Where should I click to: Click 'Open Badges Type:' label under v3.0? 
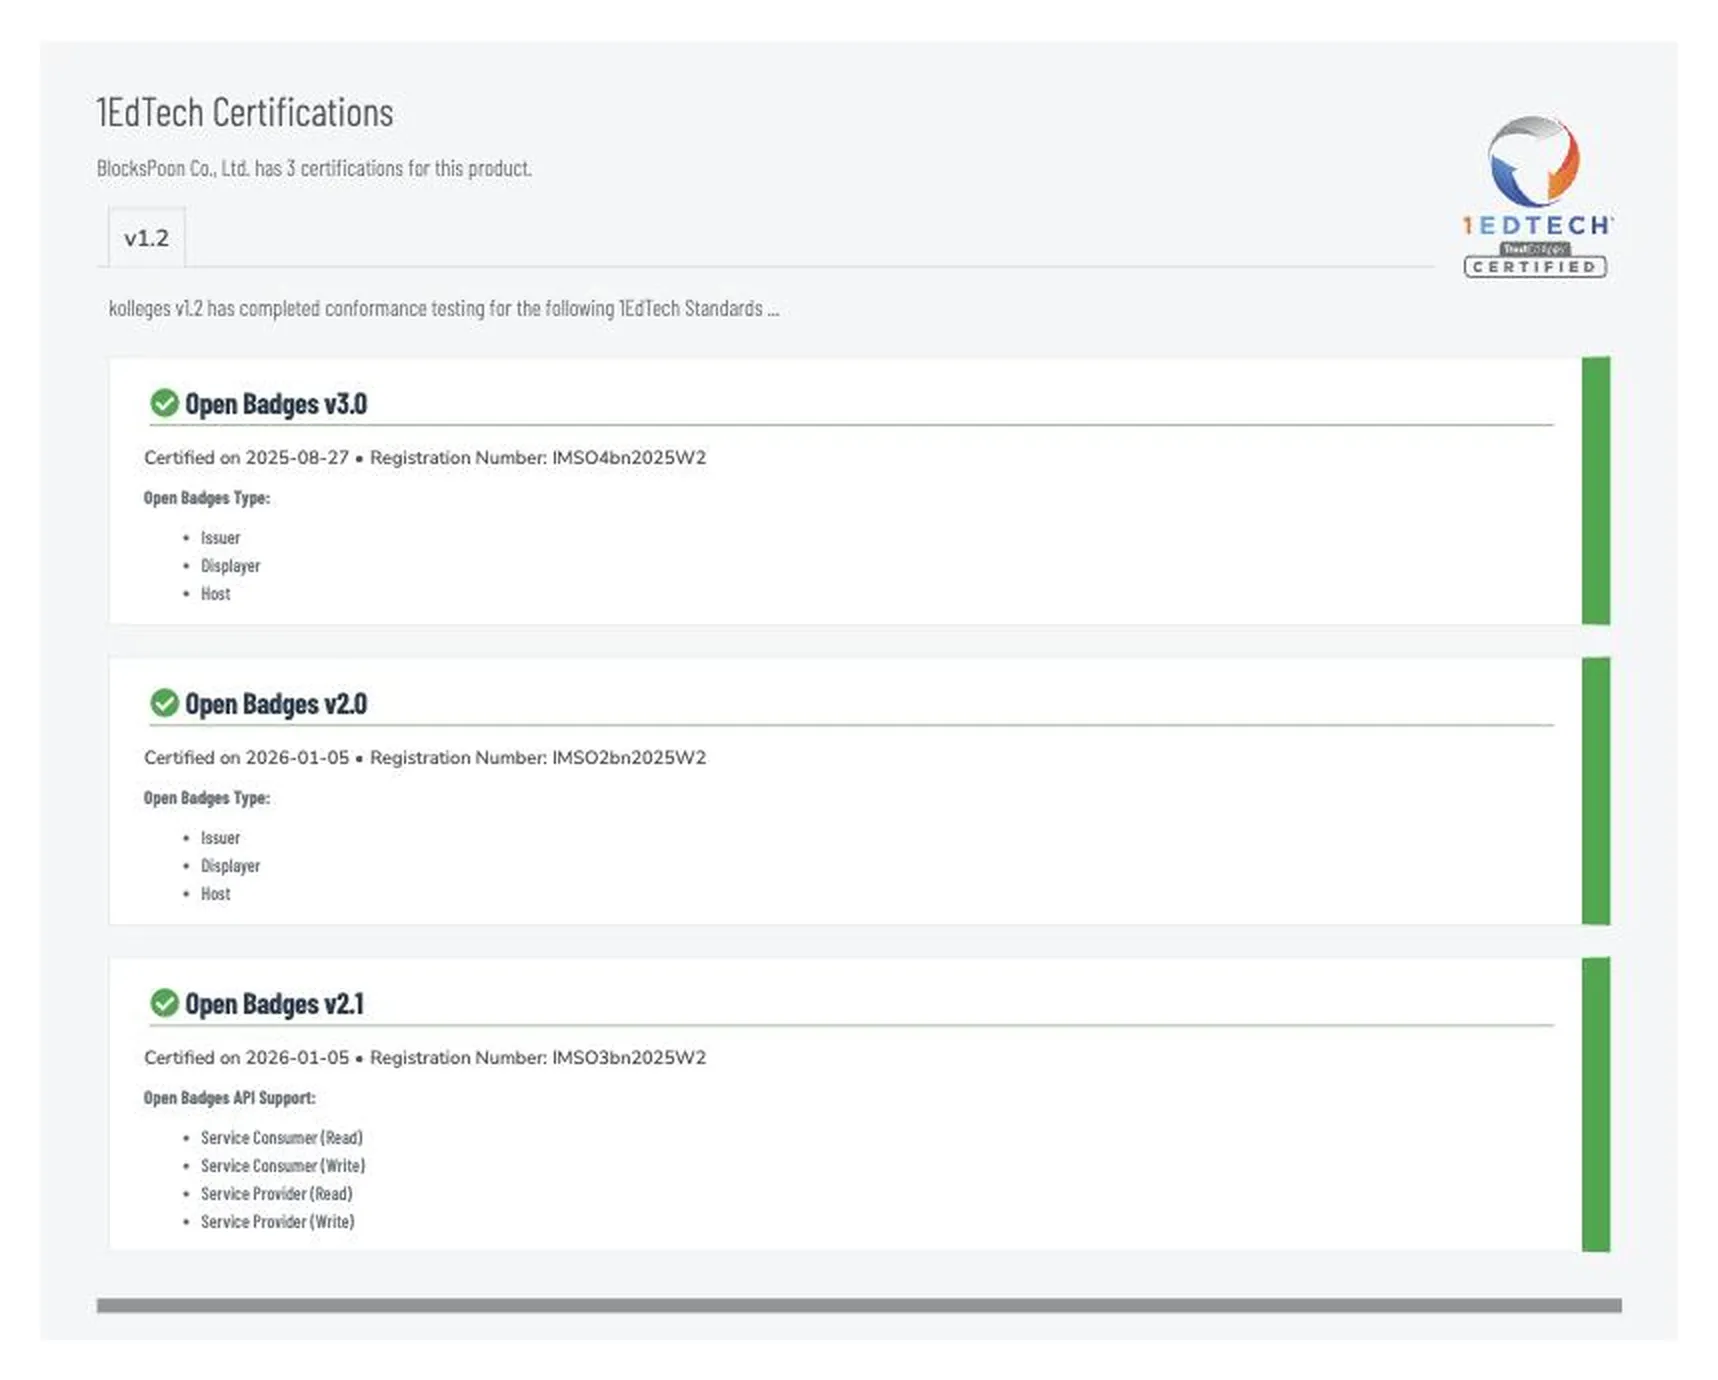pos(207,498)
